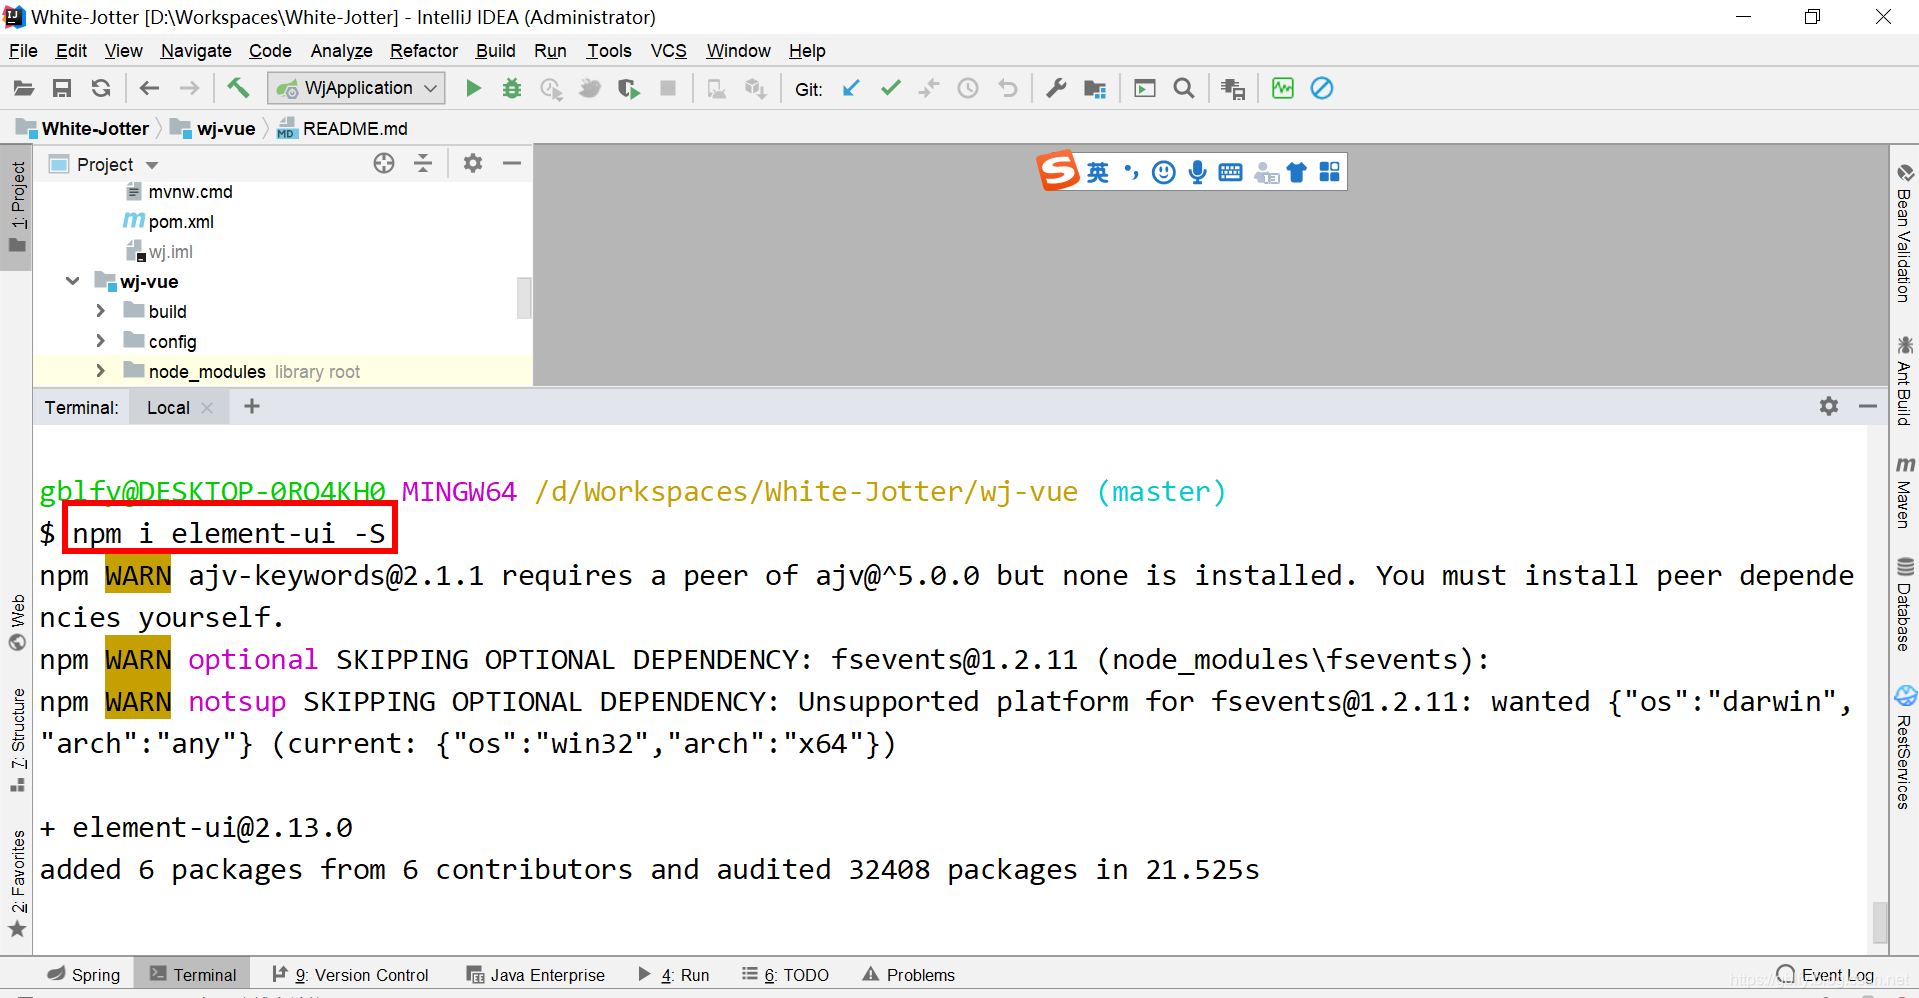1919x998 pixels.
Task: Select mvnw.cmd in project tree
Action: point(190,192)
